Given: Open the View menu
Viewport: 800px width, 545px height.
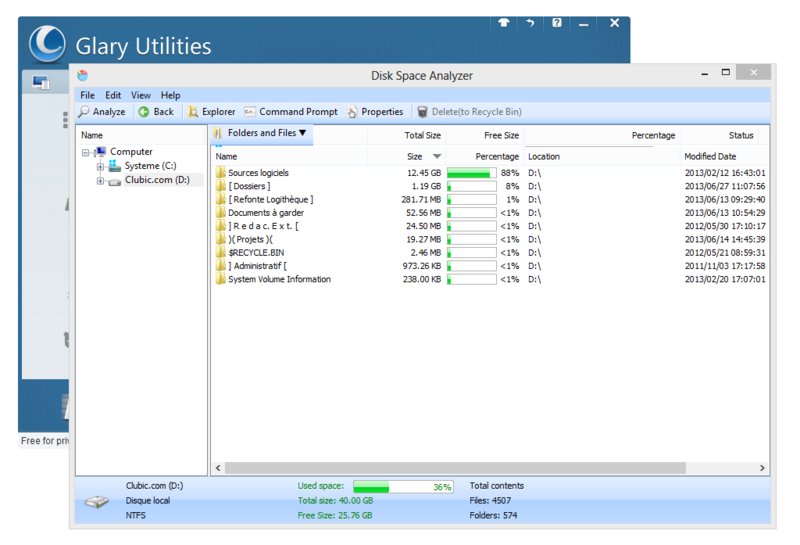Looking at the screenshot, I should point(141,95).
